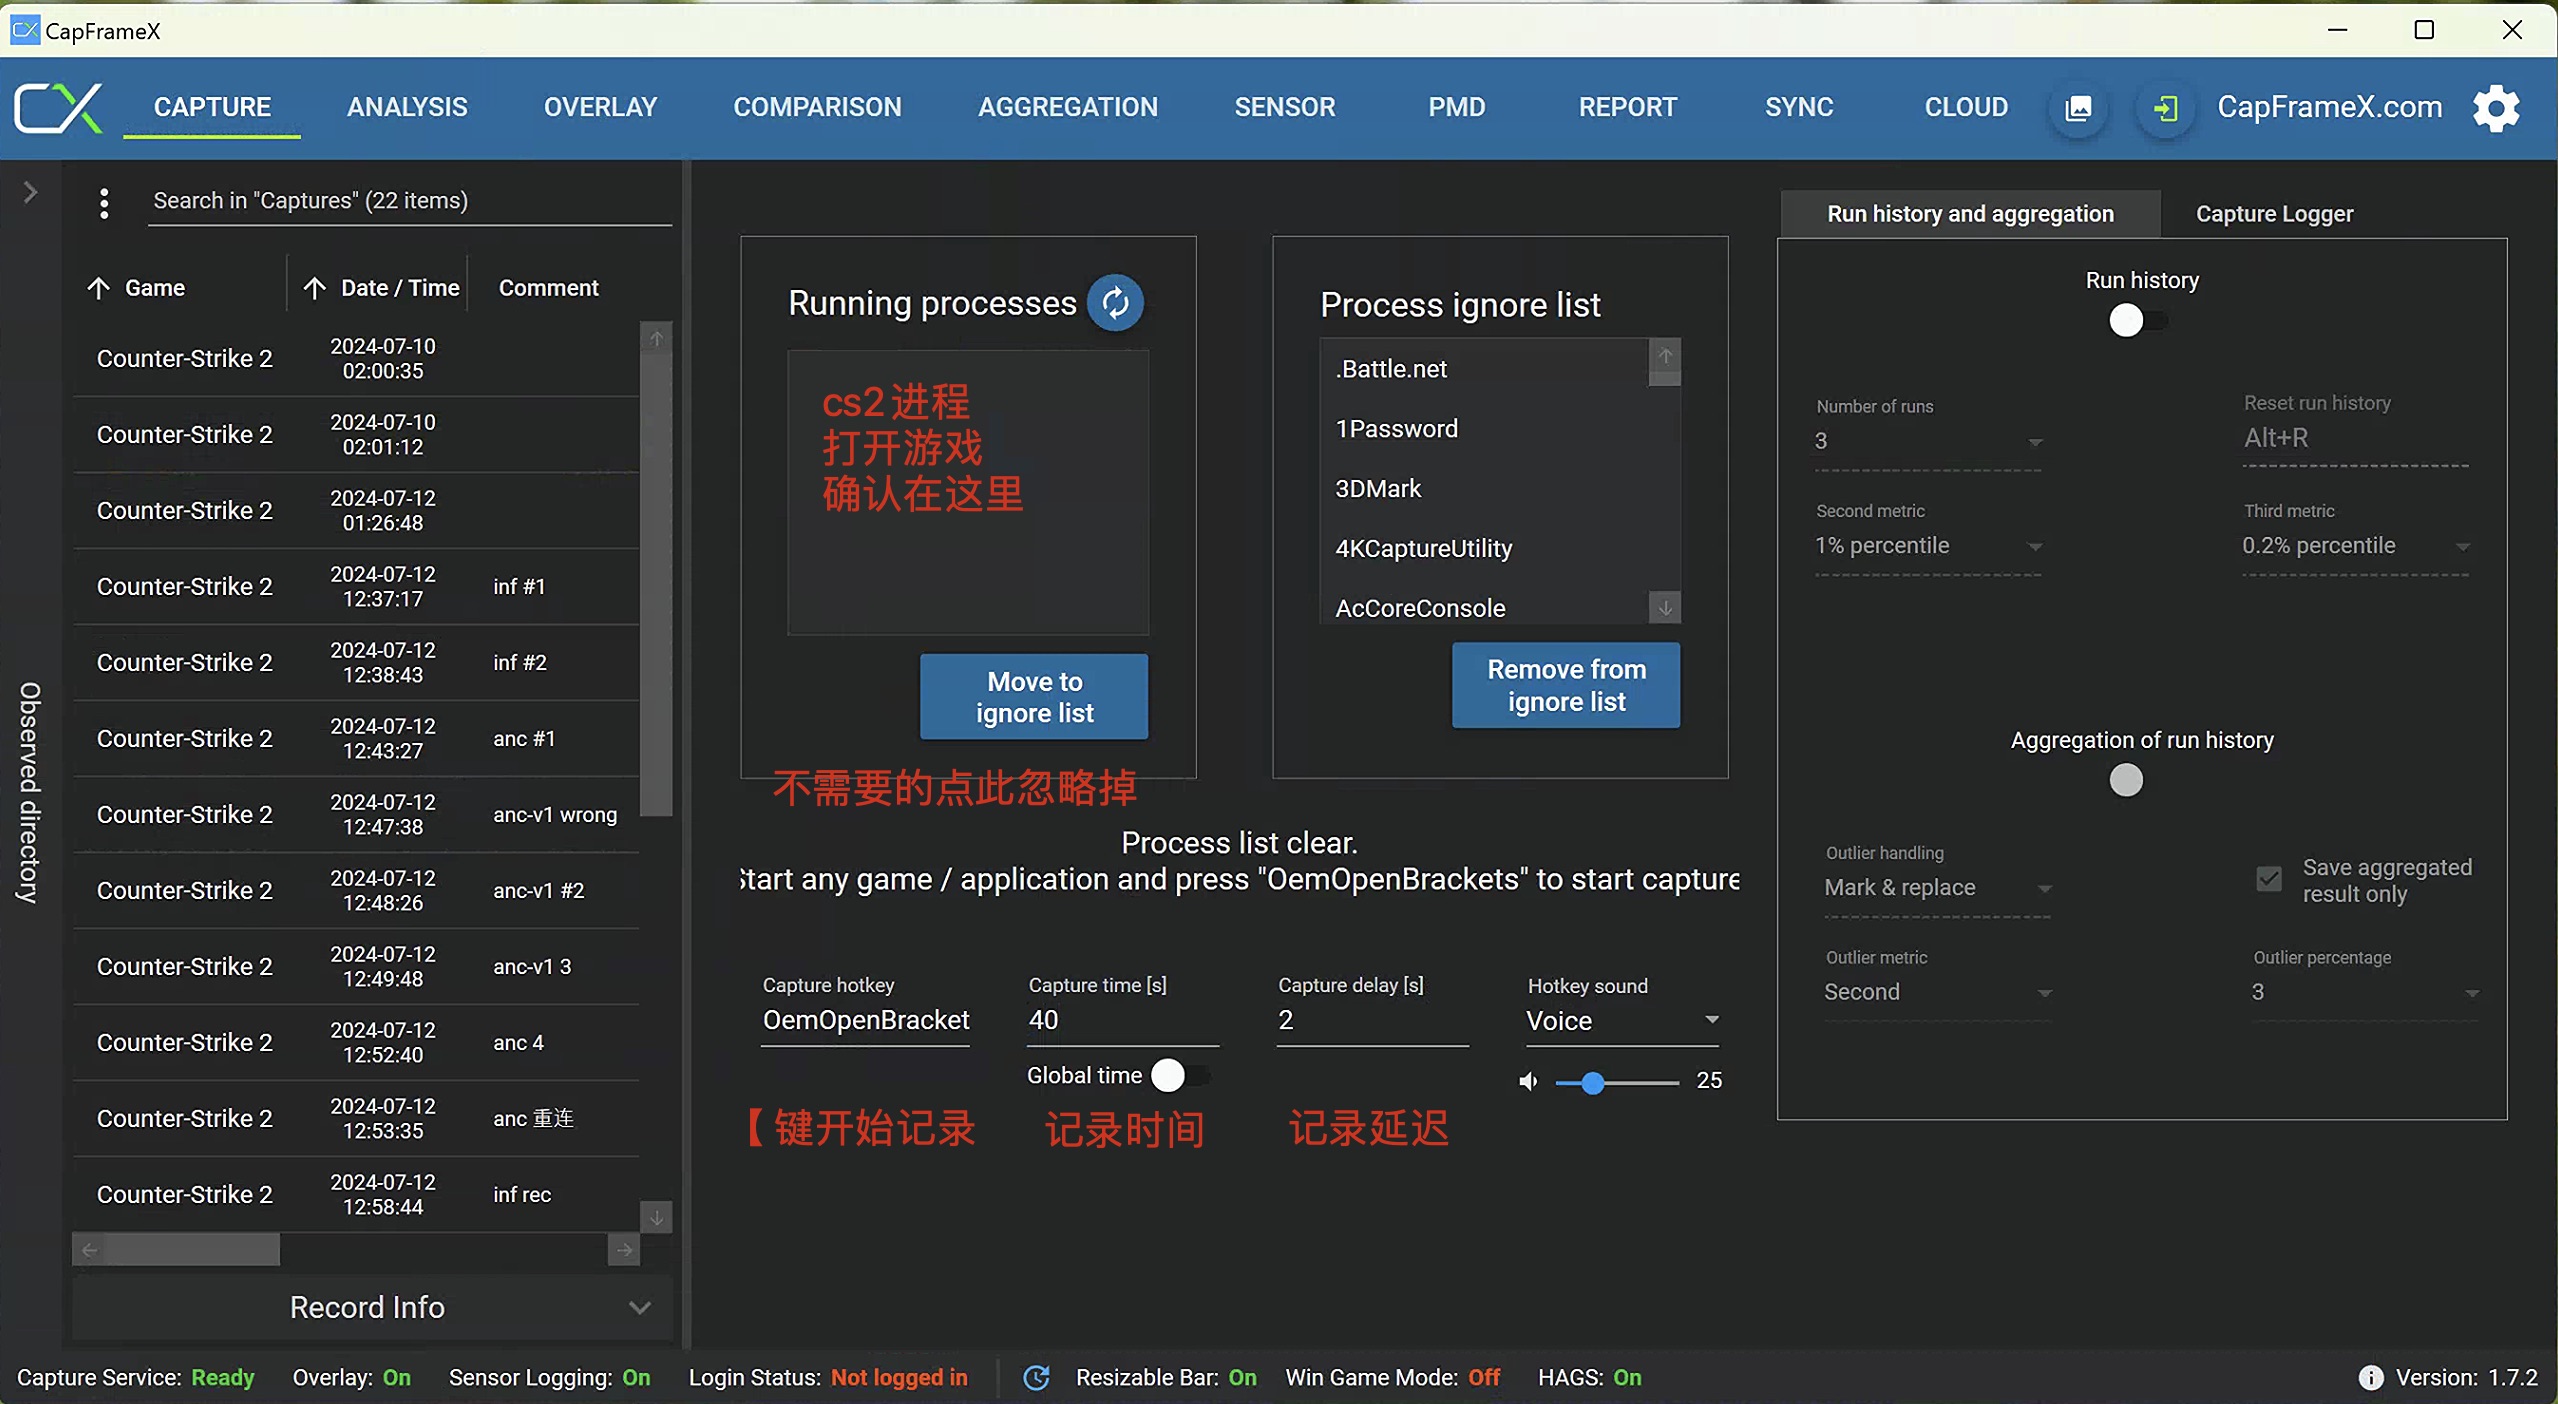2558x1404 pixels.
Task: Open the Number of runs dropdown
Action: 1927,440
